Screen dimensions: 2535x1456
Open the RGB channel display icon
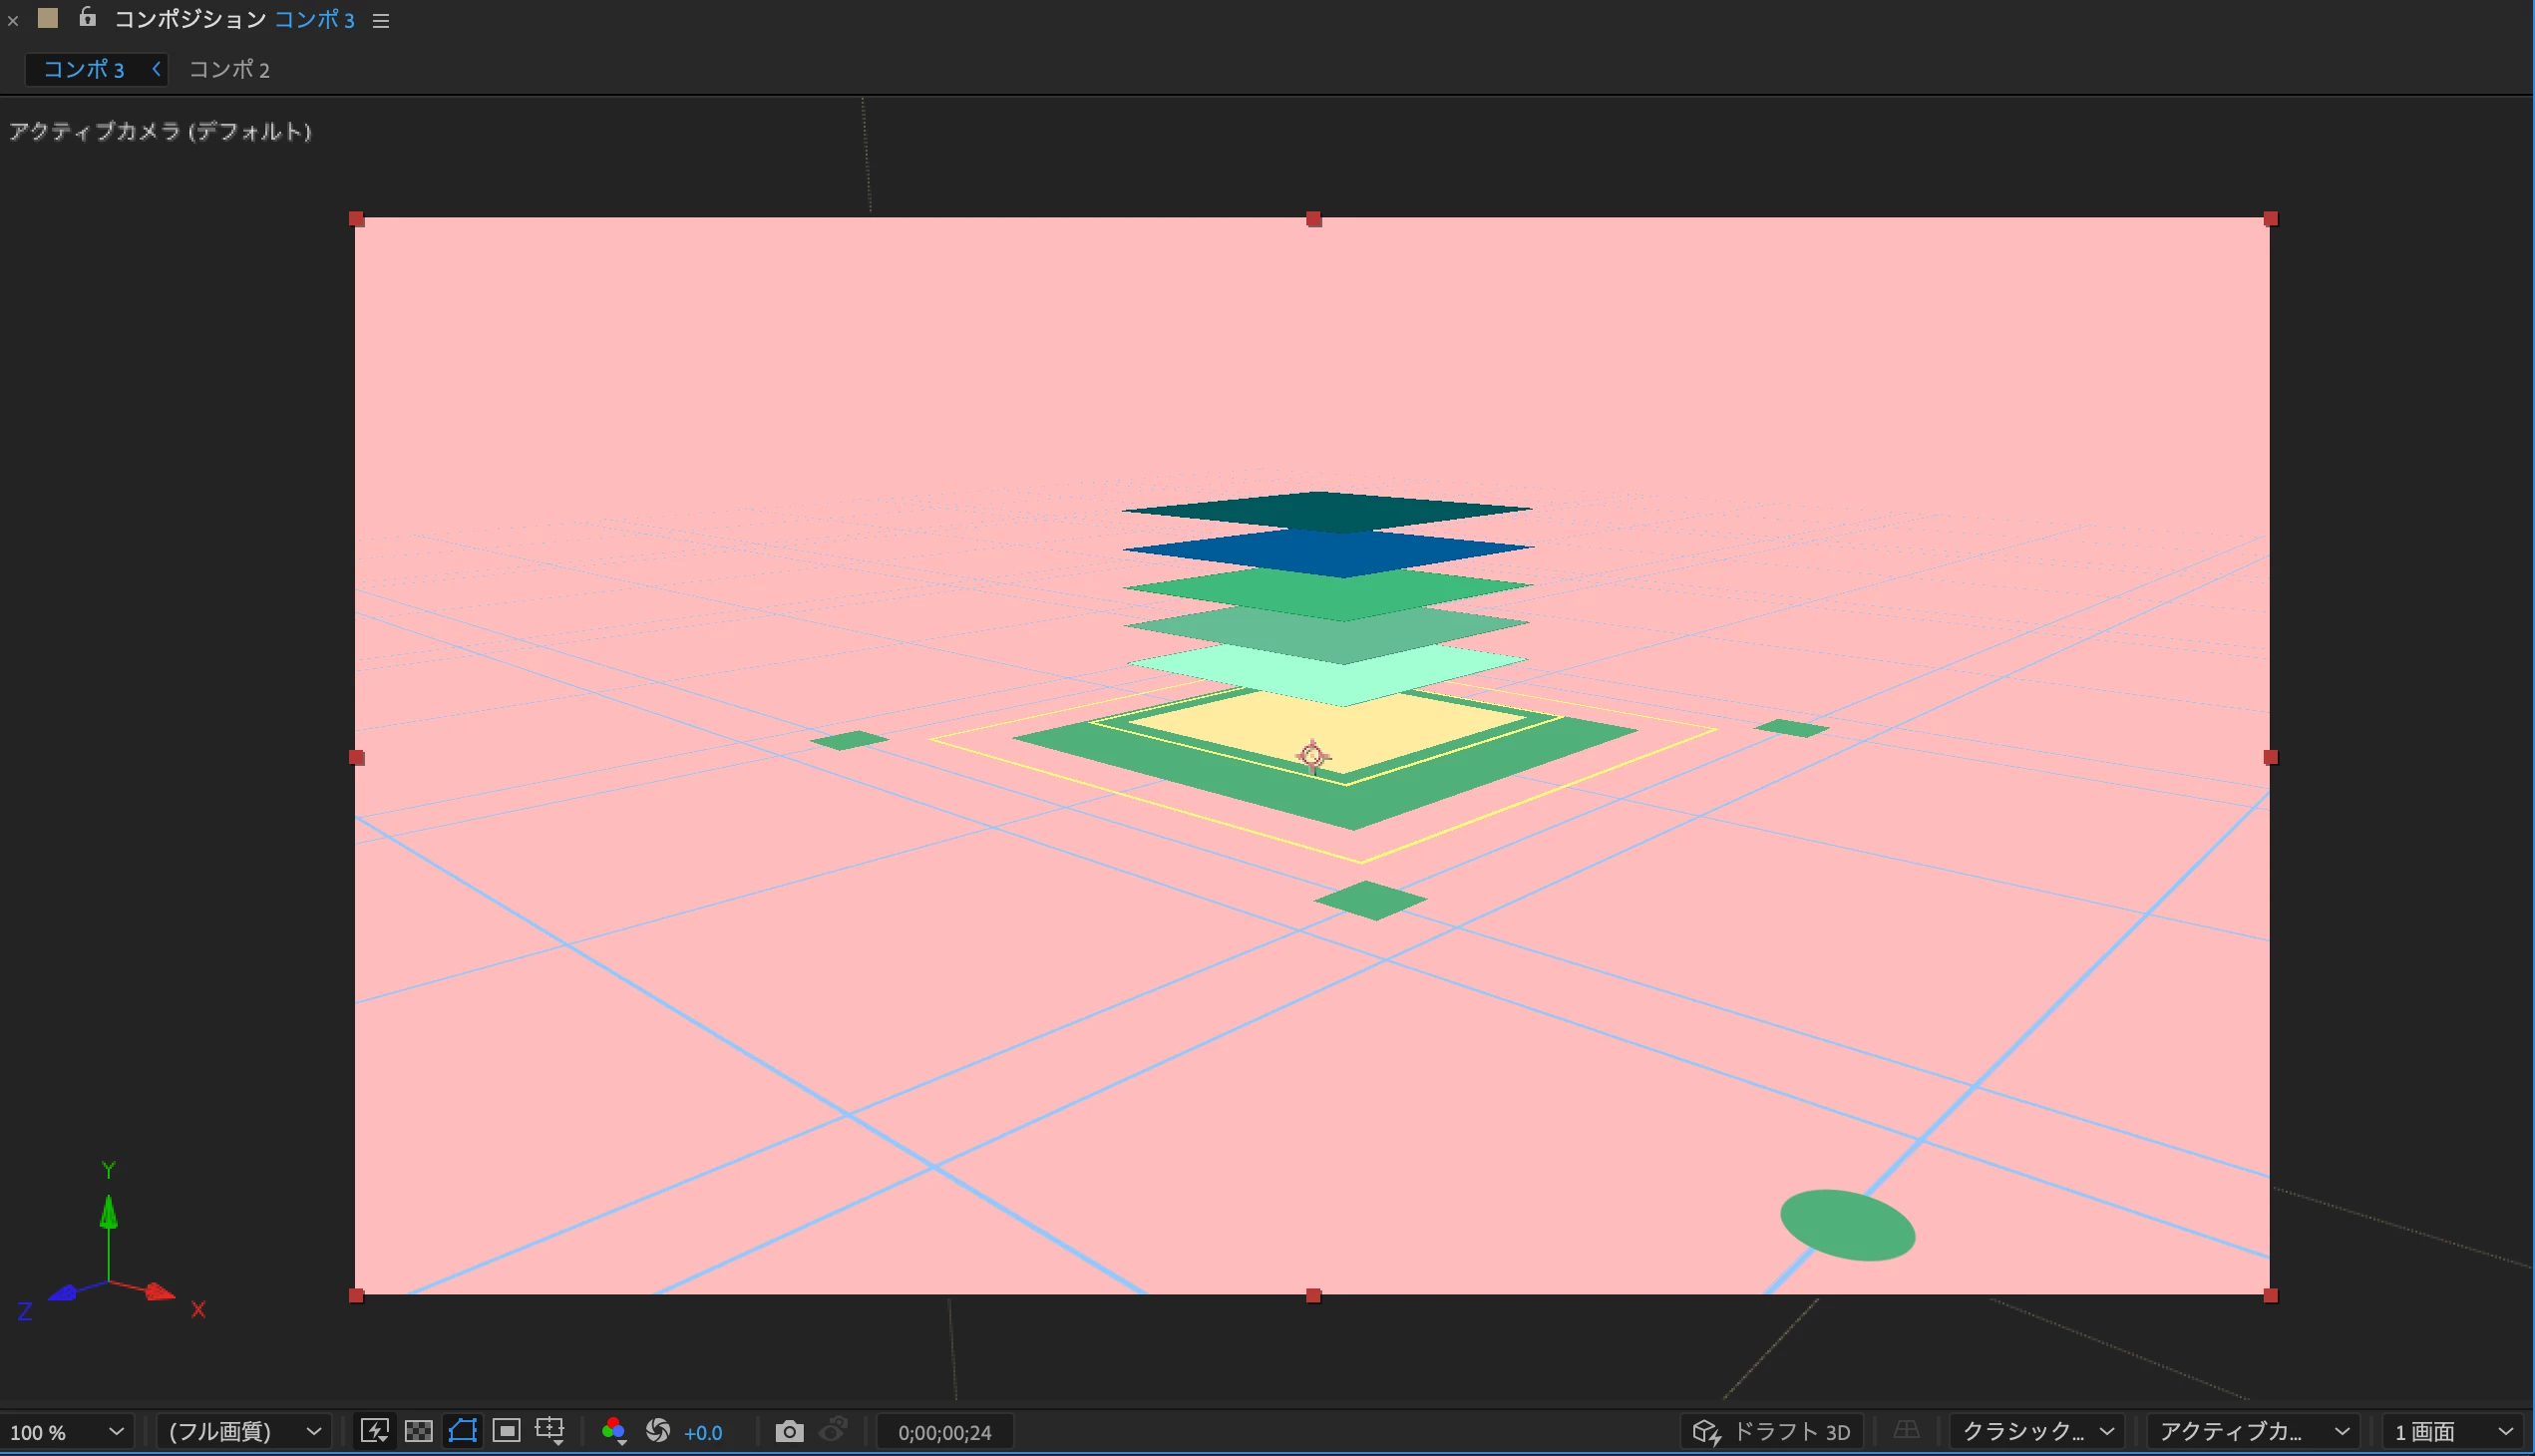tap(614, 1431)
